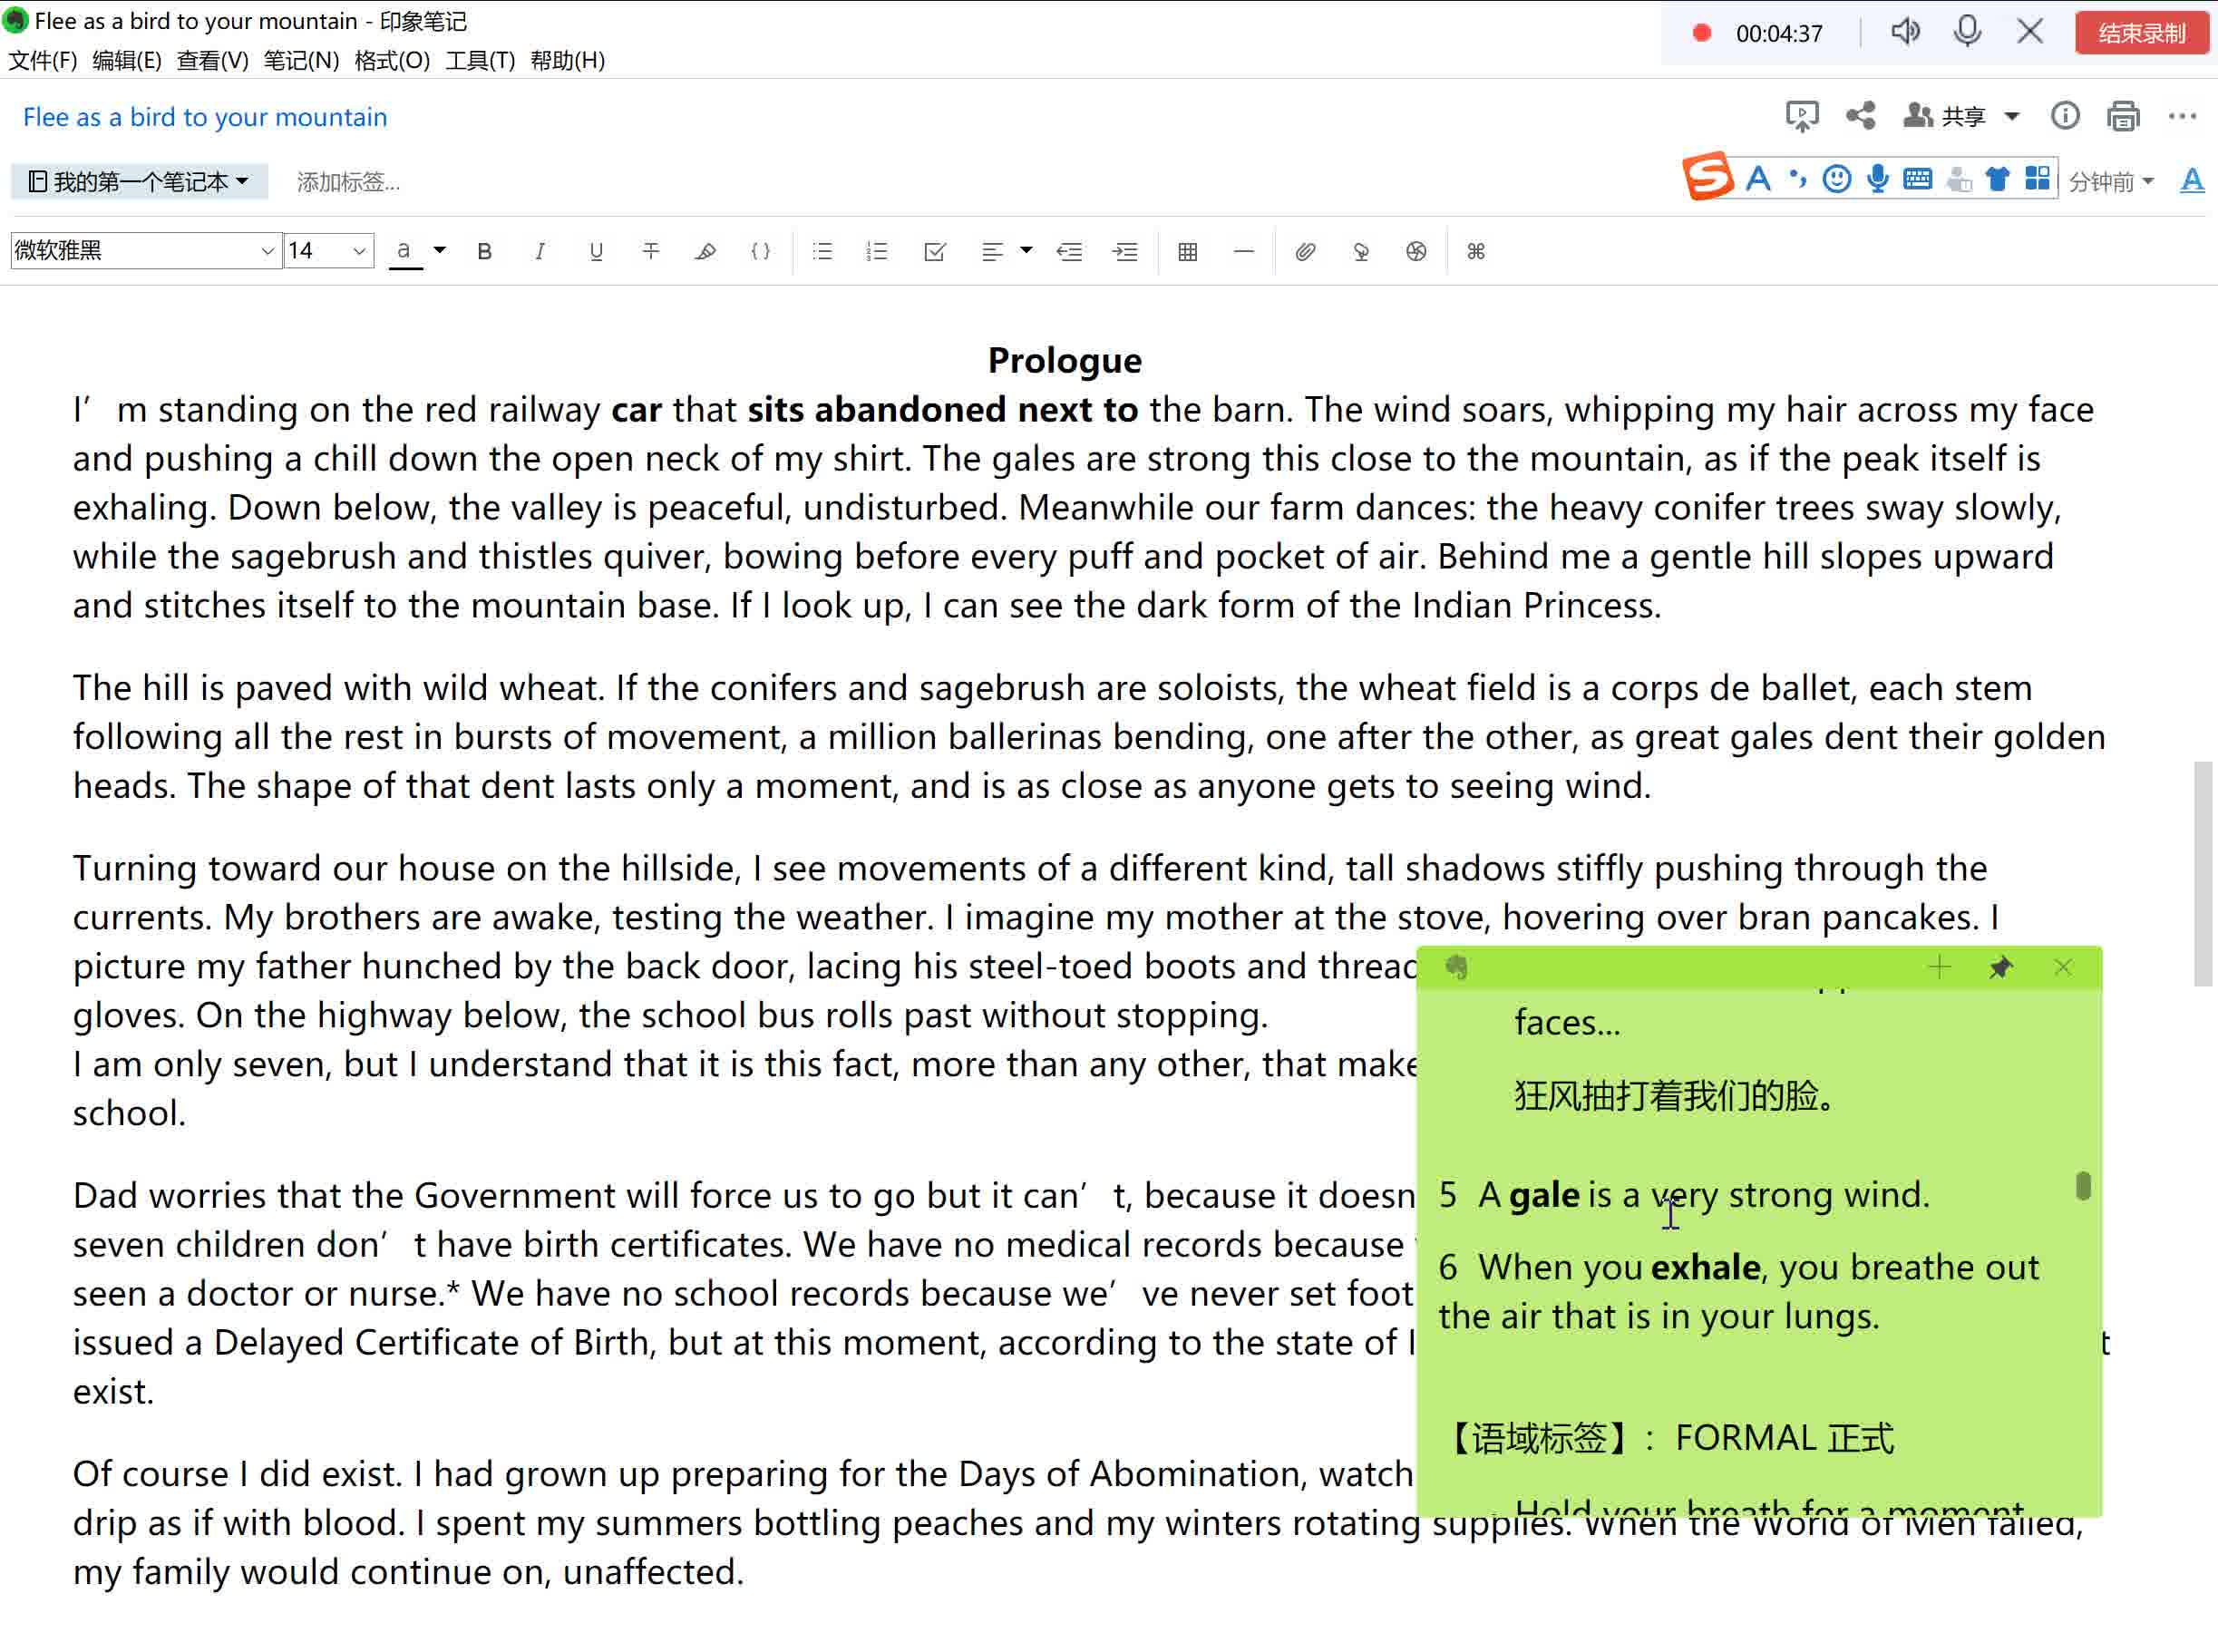Insert code block braces

(x=760, y=251)
